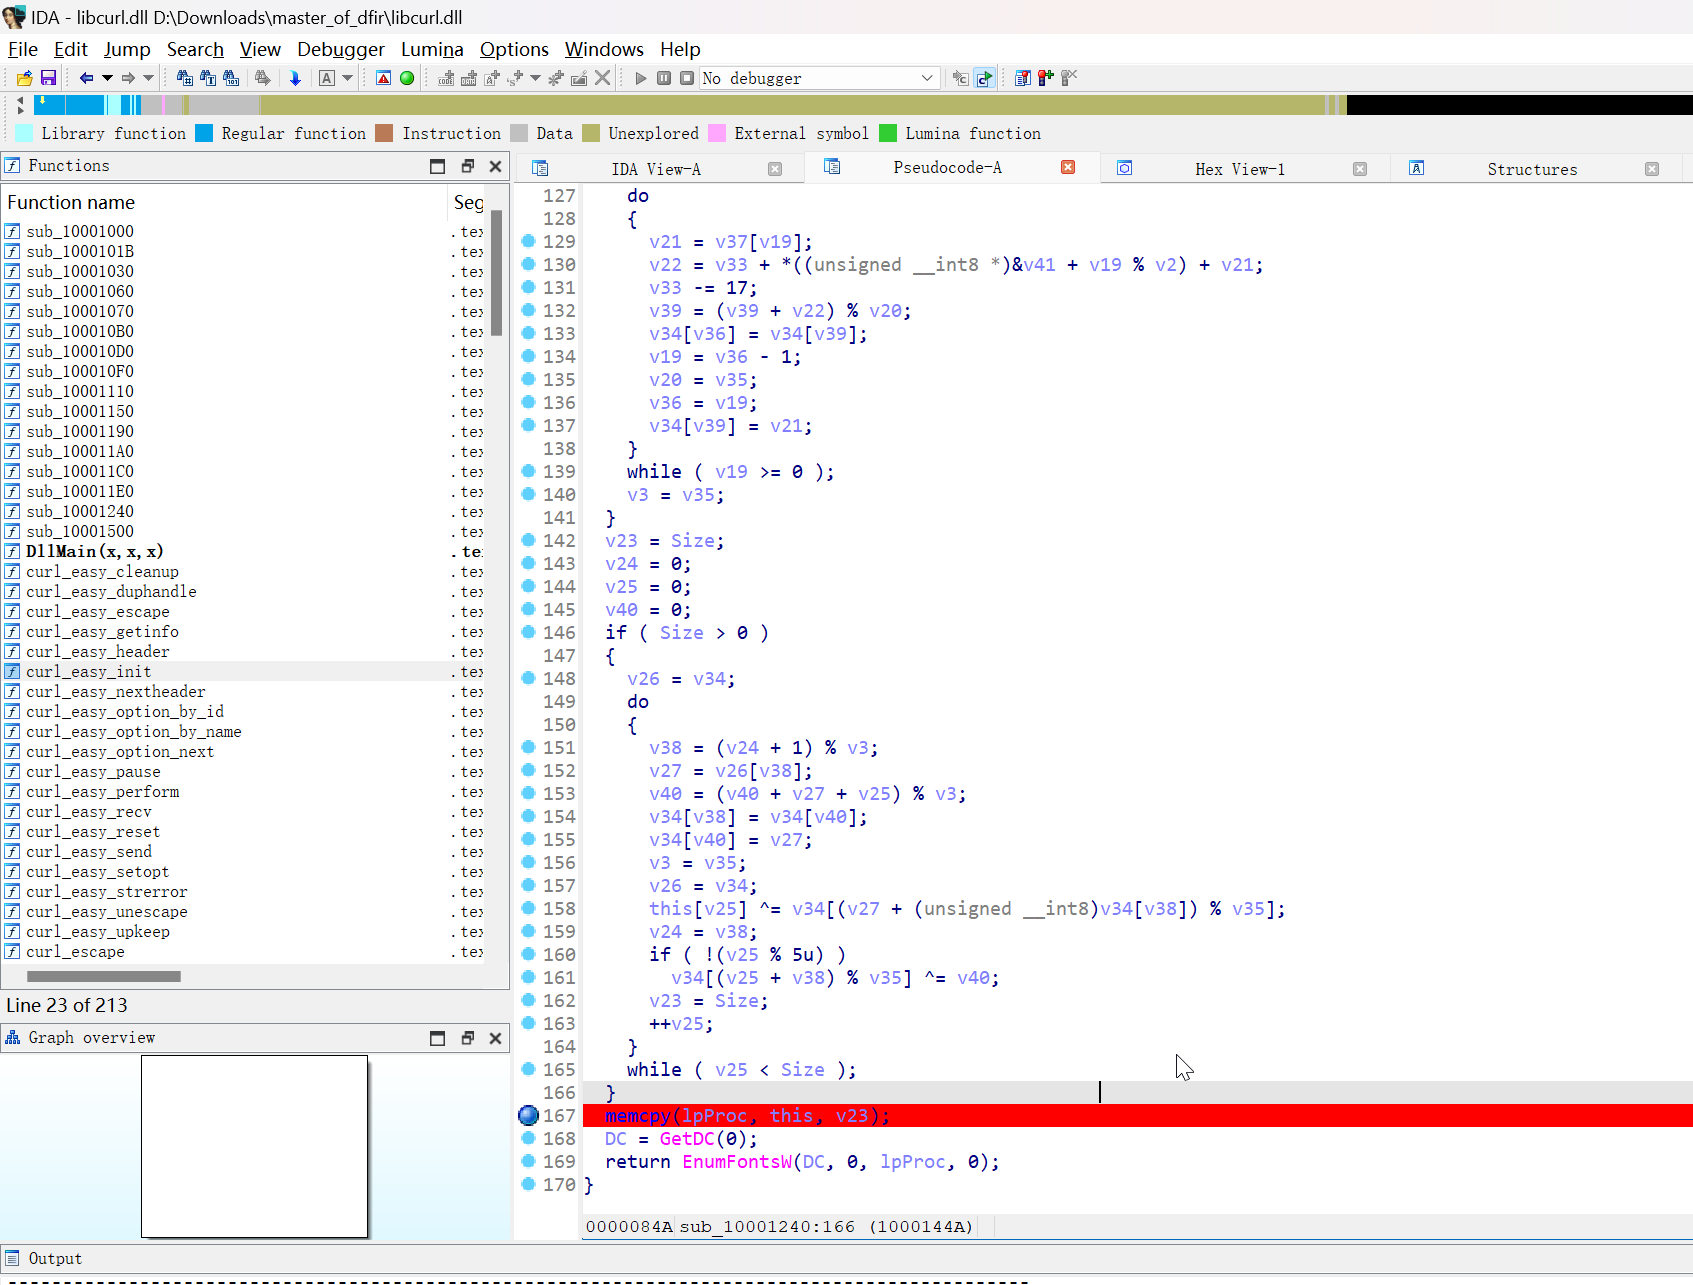Image resolution: width=1693 pixels, height=1285 pixels.
Task: Click the convert to code toolbar icon
Action: pyautogui.click(x=446, y=78)
